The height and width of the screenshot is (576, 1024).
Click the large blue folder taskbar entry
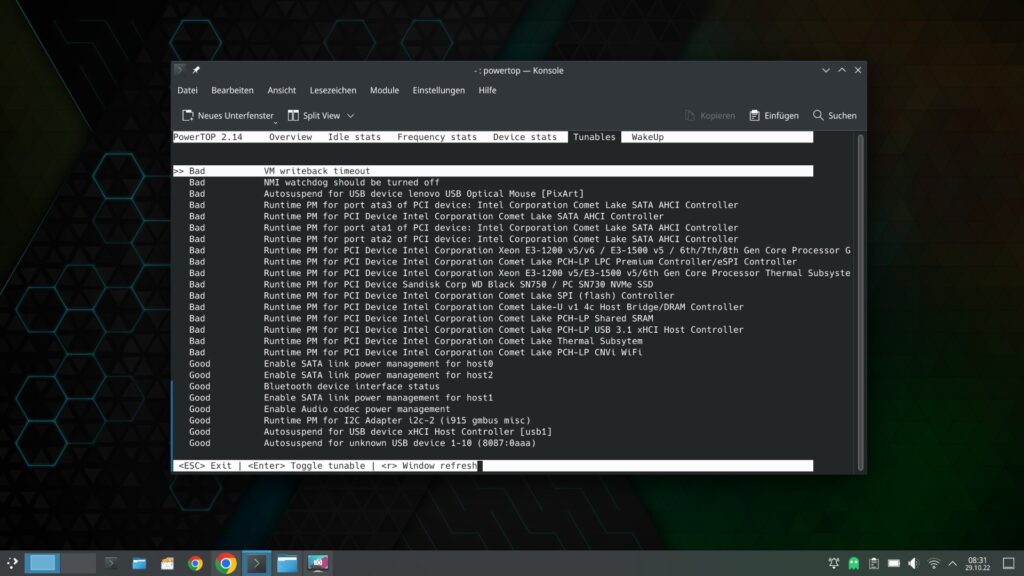(x=287, y=563)
